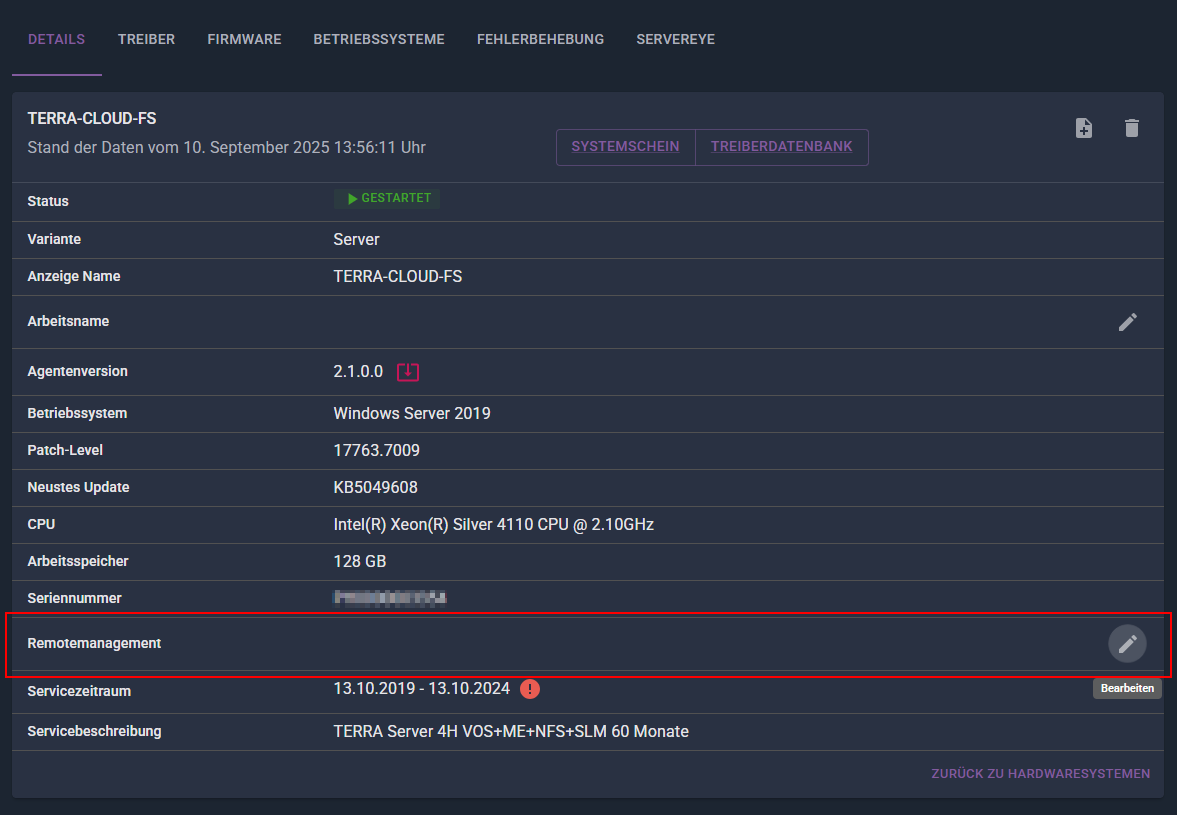Go to the Betriebssysteme tab
This screenshot has height=815, width=1177.
tap(379, 39)
